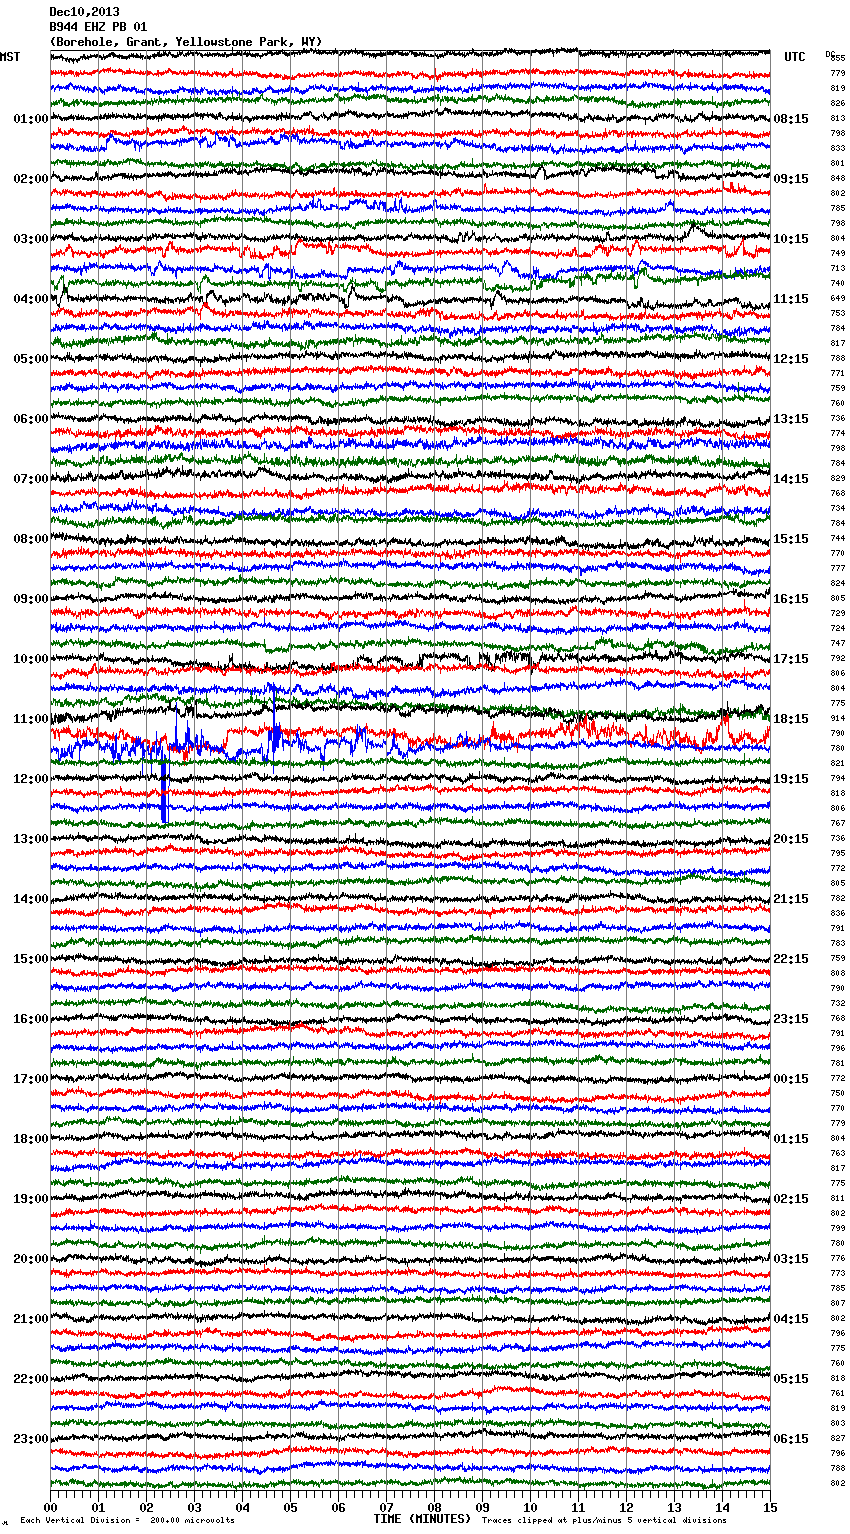The image size is (850, 1534).
Task: Select the MST time label "21:00"
Action: pyautogui.click(x=31, y=1319)
